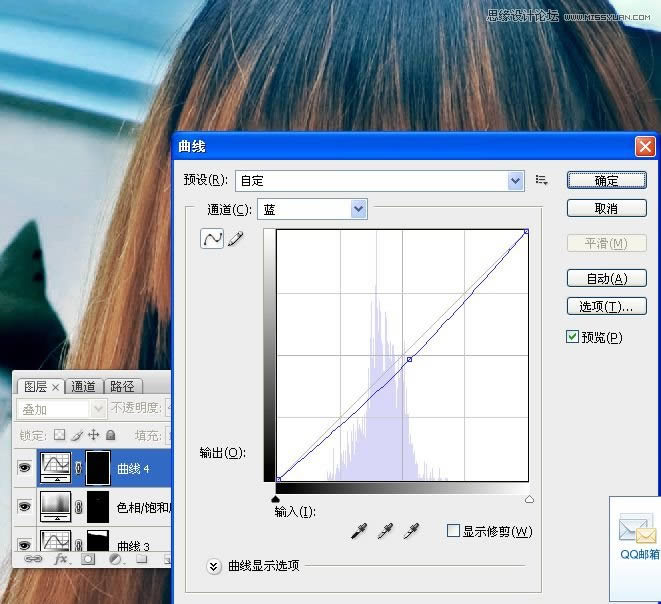The height and width of the screenshot is (604, 661).
Task: Open the preset options menu icon
Action: (541, 180)
